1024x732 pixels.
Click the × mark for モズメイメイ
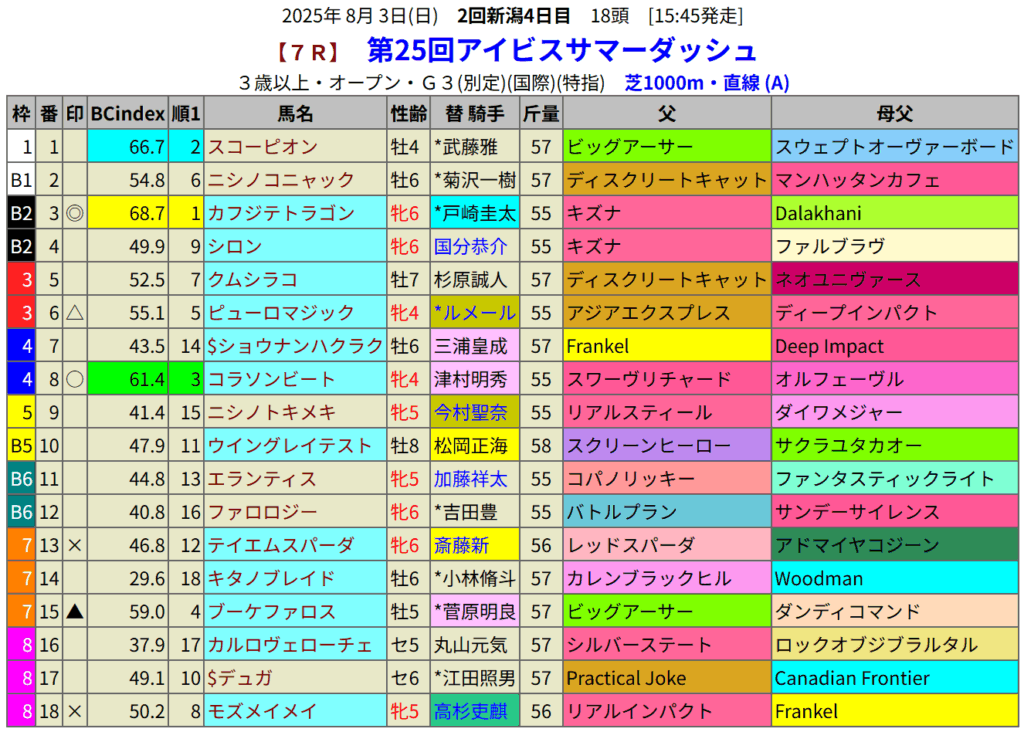(75, 711)
